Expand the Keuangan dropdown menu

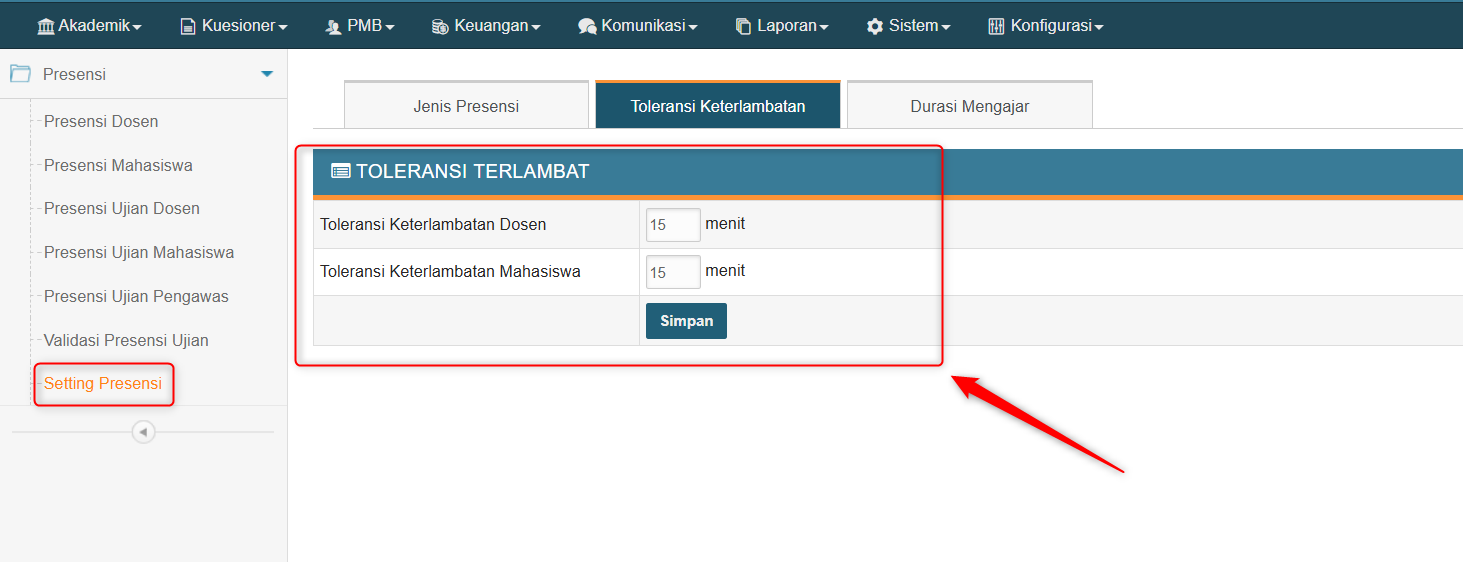tap(486, 26)
